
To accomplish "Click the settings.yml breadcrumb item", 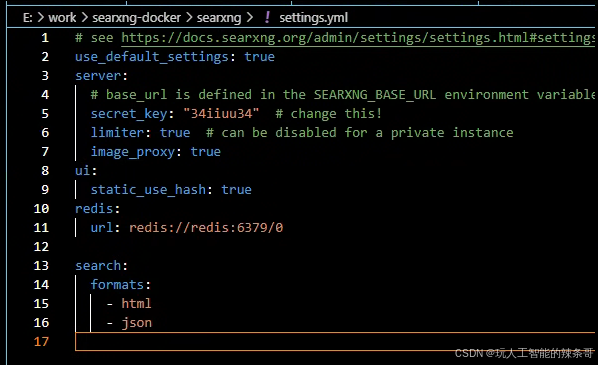I will tap(313, 18).
